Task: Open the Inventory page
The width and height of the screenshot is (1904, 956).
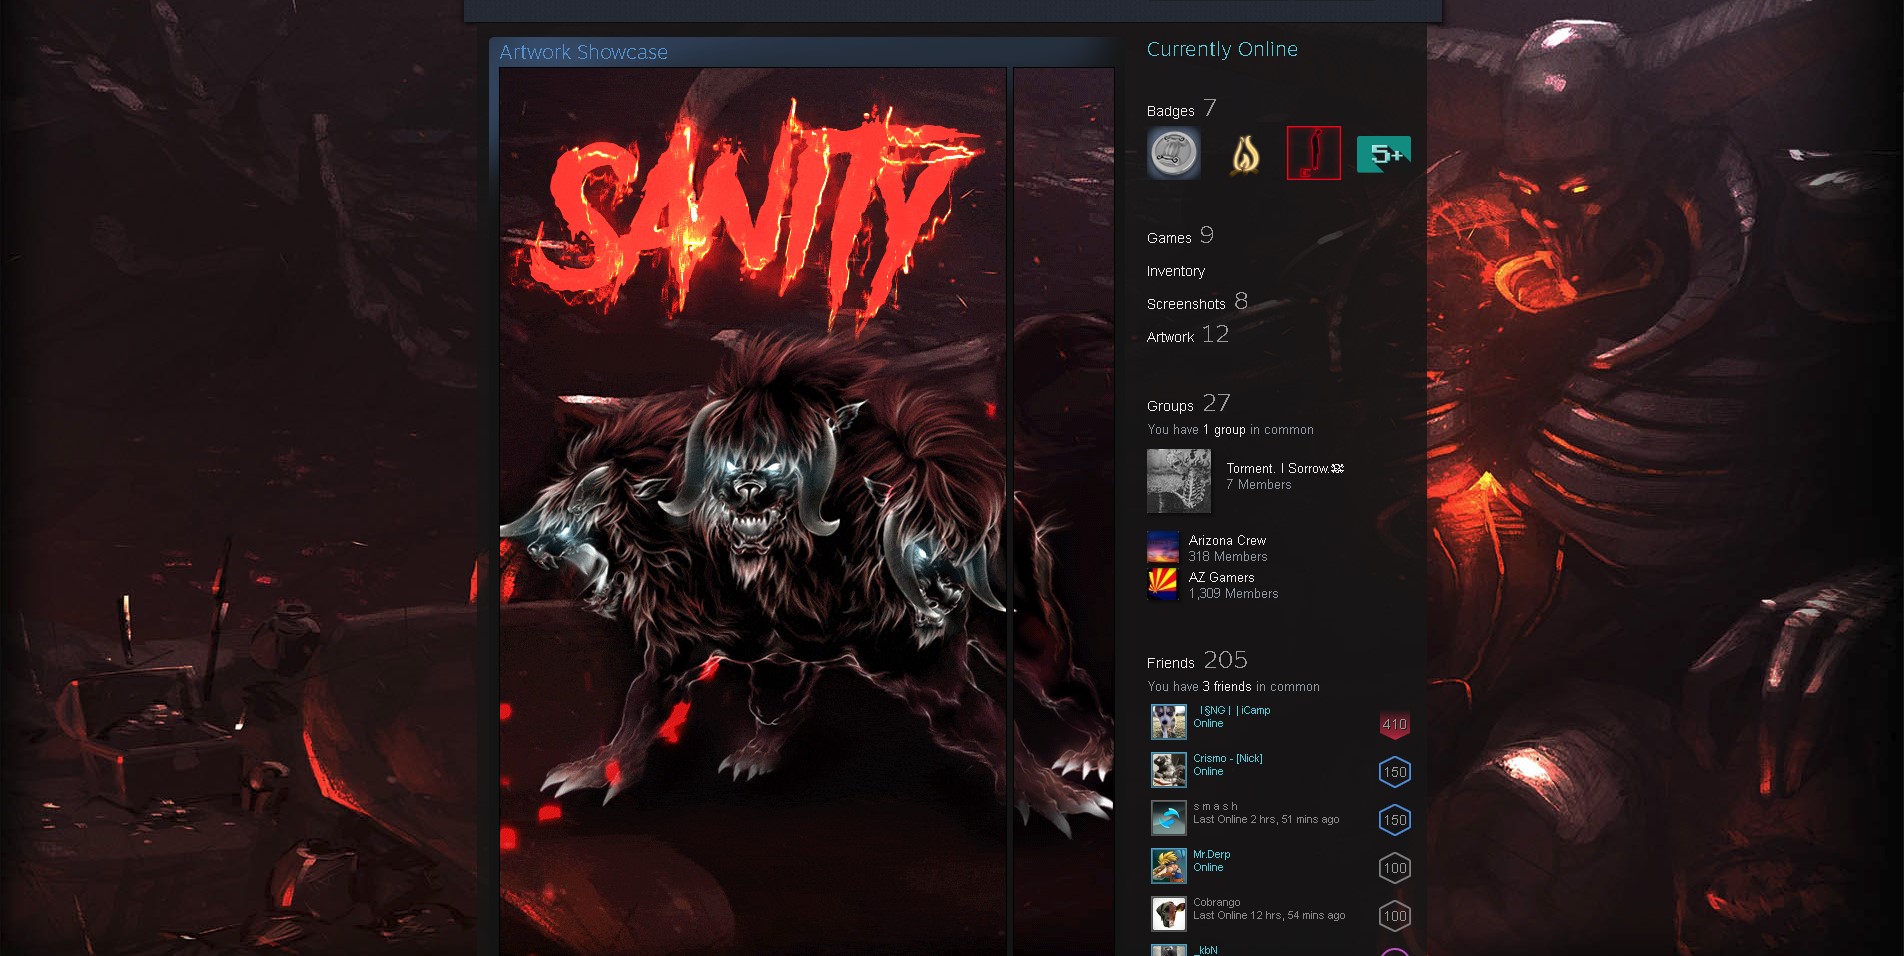Action: pyautogui.click(x=1176, y=271)
